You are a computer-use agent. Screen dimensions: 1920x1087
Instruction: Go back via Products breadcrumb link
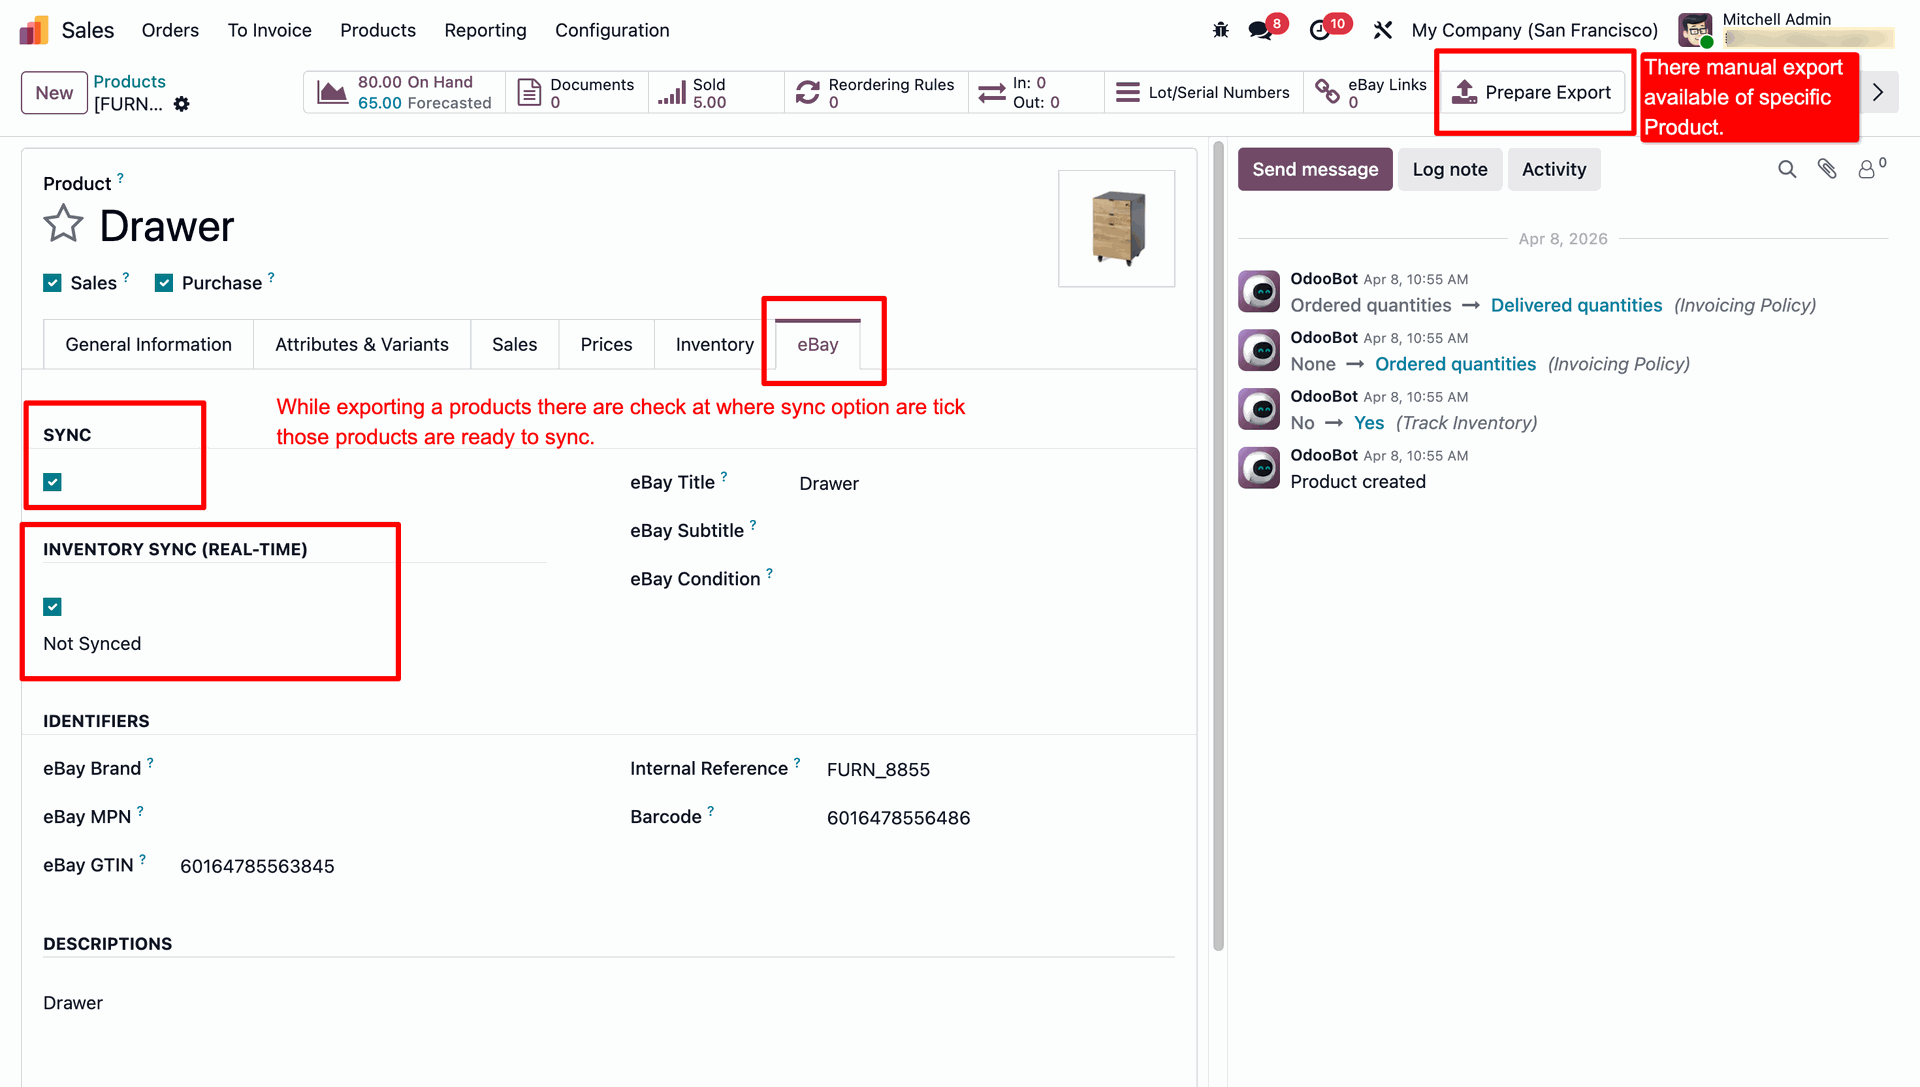pos(129,81)
